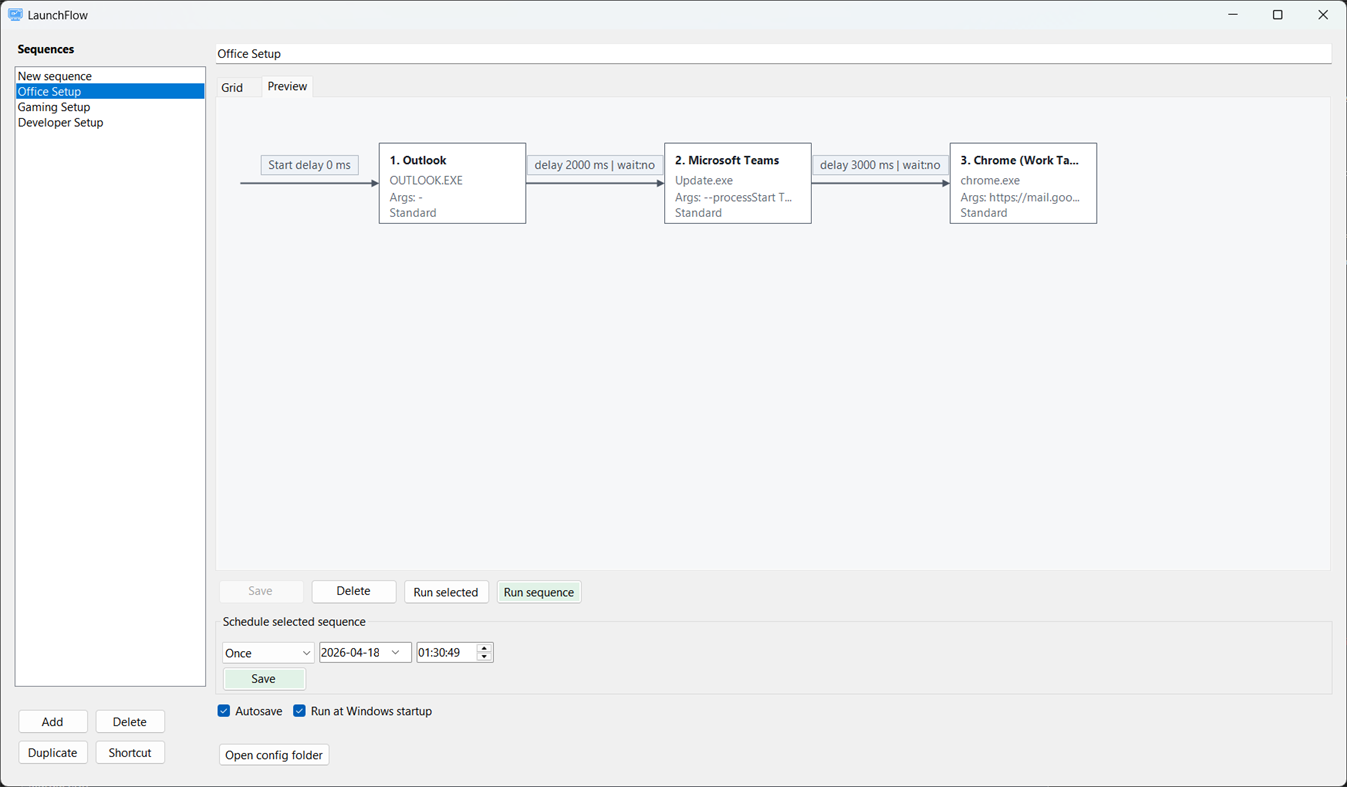Viewport: 1347px width, 787px height.
Task: Click Update.exe text in Teams node
Action: pyautogui.click(x=704, y=181)
